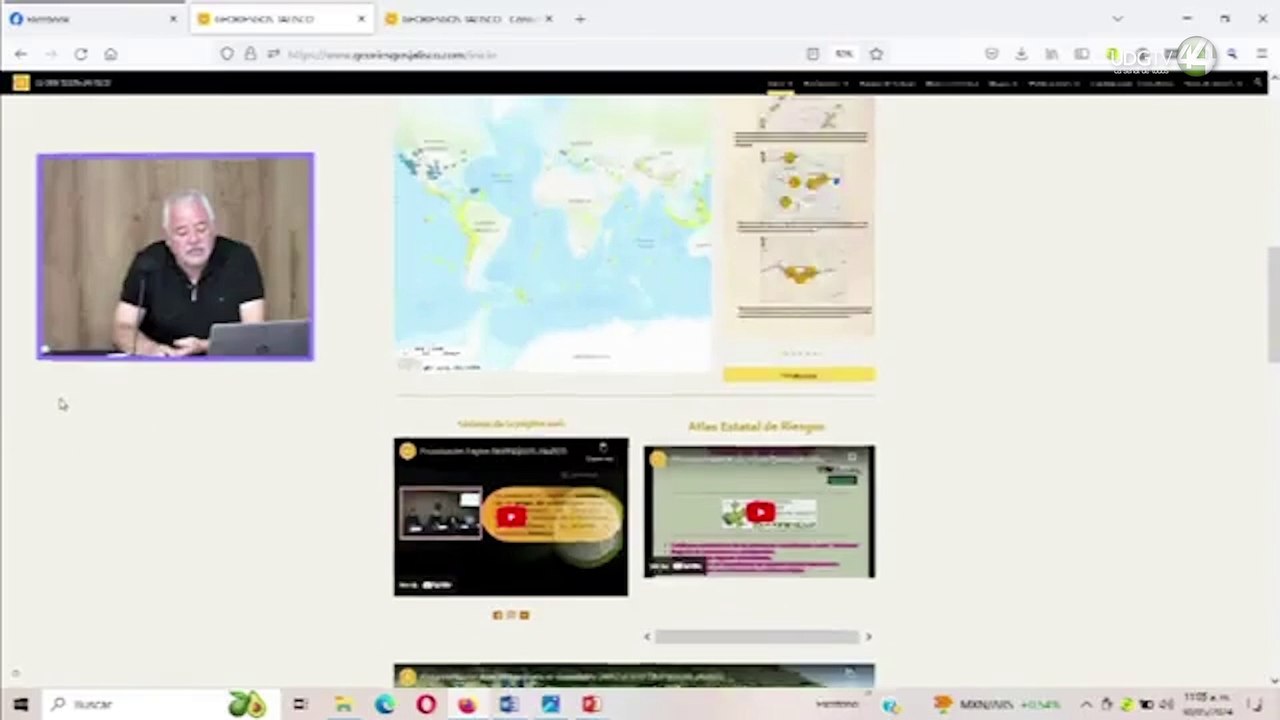Play the left YouTube video
The image size is (1280, 720).
click(x=511, y=517)
